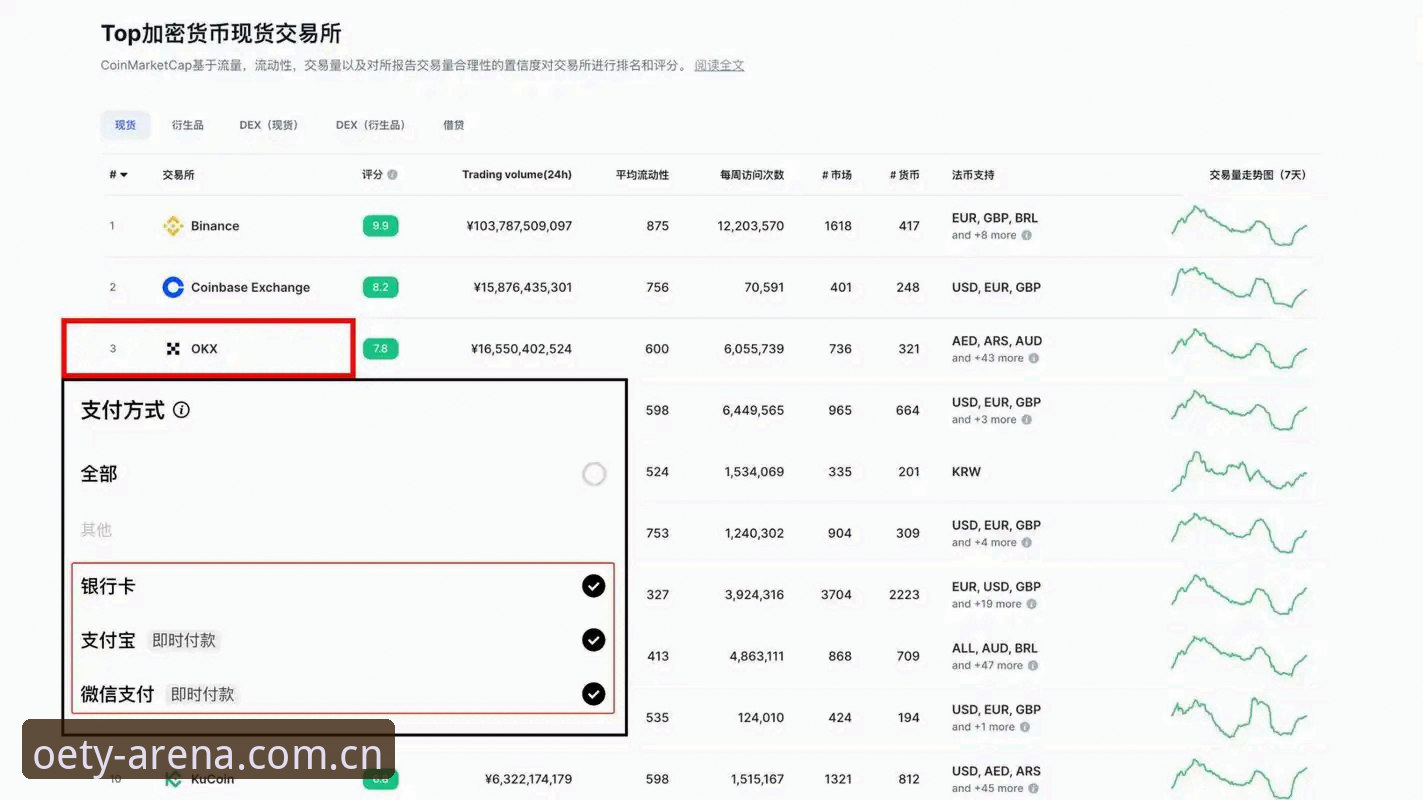Click info icon next to 'and +8 more'

coord(1027,236)
